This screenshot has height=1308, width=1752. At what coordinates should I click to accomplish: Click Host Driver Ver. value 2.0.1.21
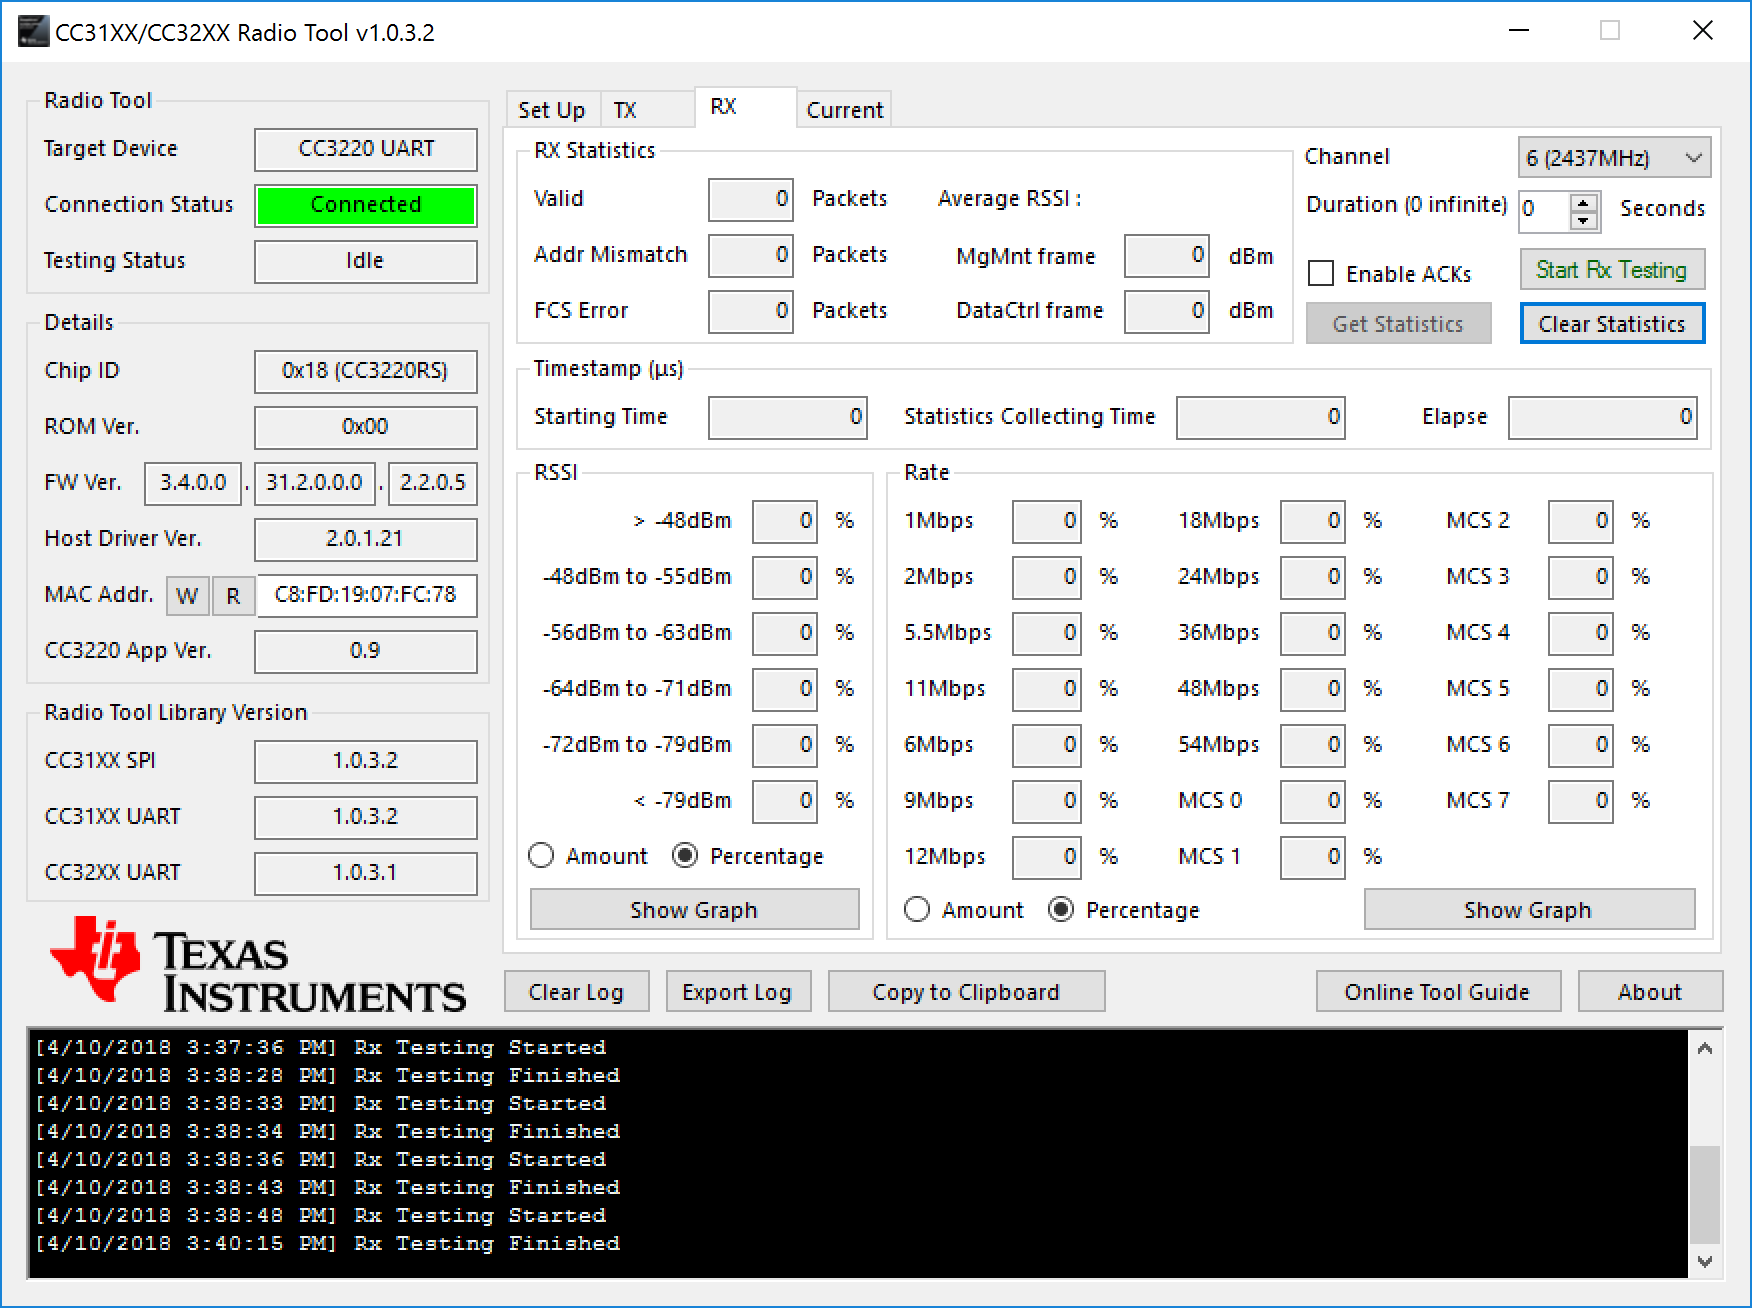pyautogui.click(x=366, y=539)
